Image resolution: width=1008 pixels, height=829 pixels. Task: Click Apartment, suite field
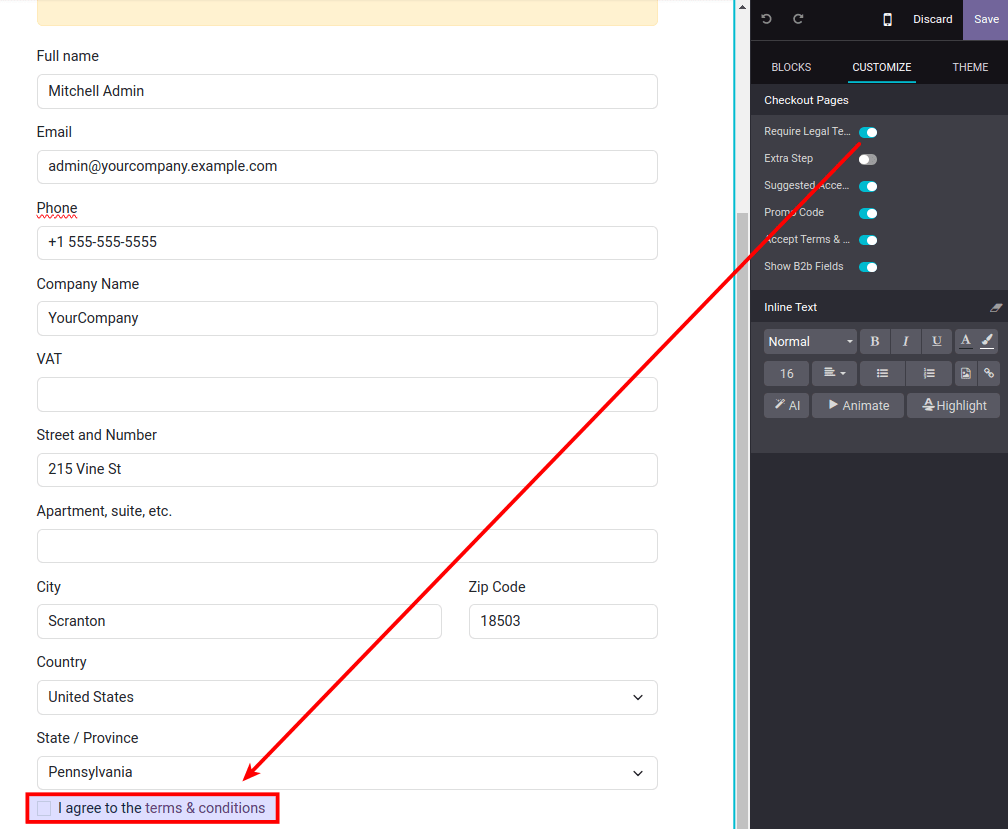point(347,546)
